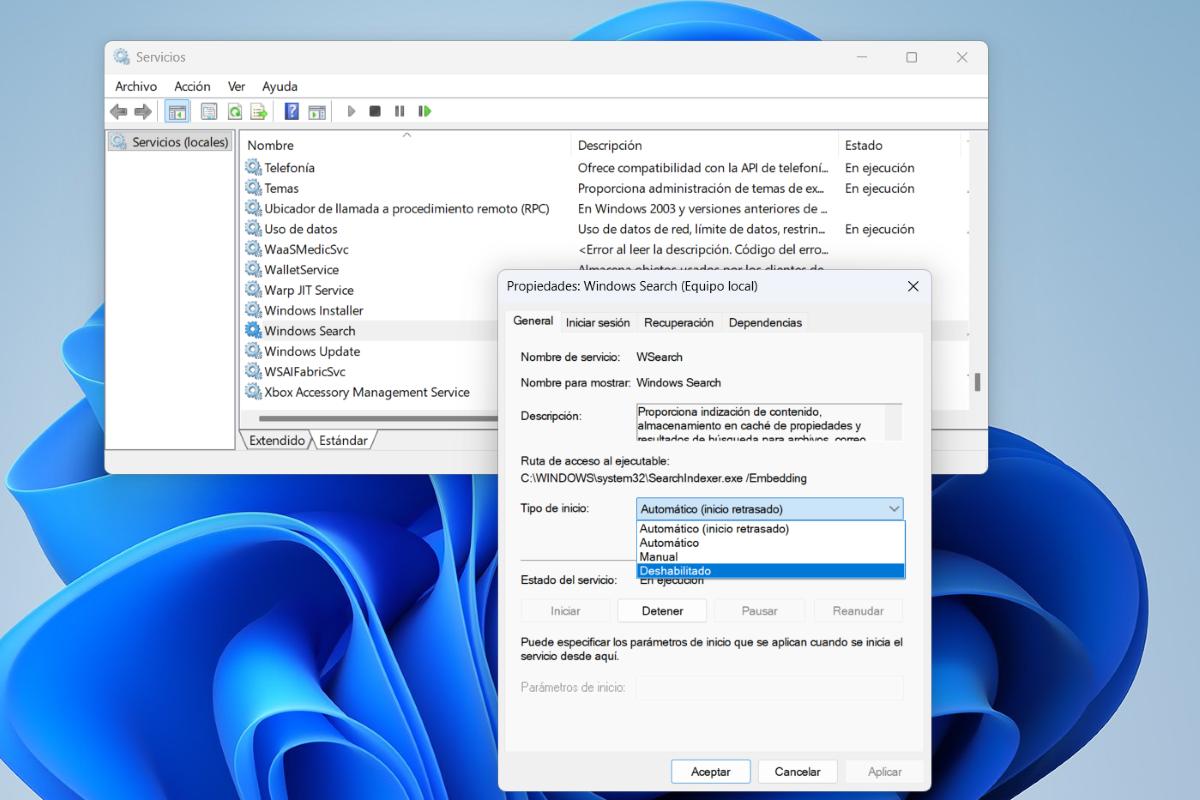Click the Detener button
This screenshot has height=800, width=1200.
[662, 611]
